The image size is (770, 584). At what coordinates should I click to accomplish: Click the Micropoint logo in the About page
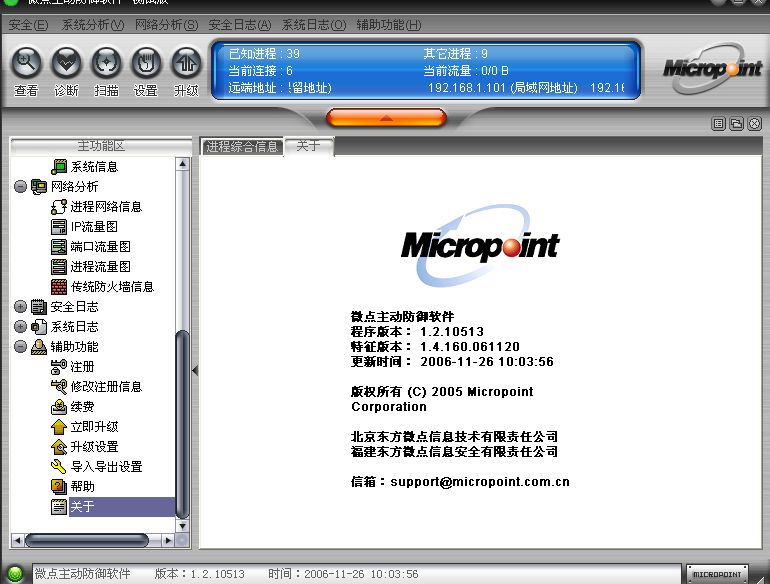(x=480, y=246)
